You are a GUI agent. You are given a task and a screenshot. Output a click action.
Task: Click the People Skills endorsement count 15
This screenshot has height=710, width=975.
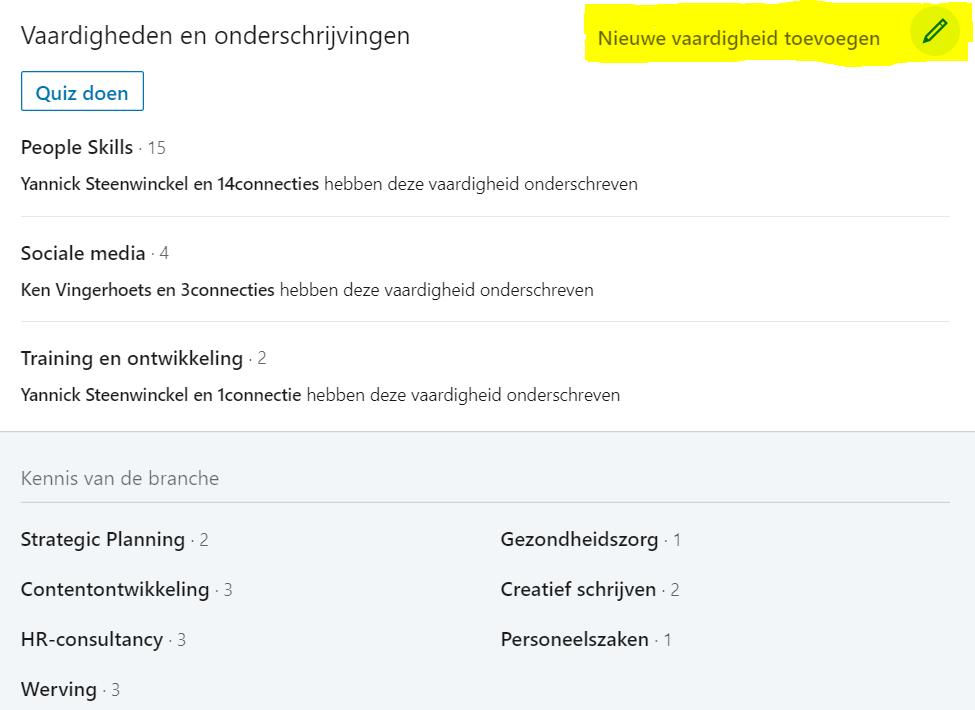(157, 148)
